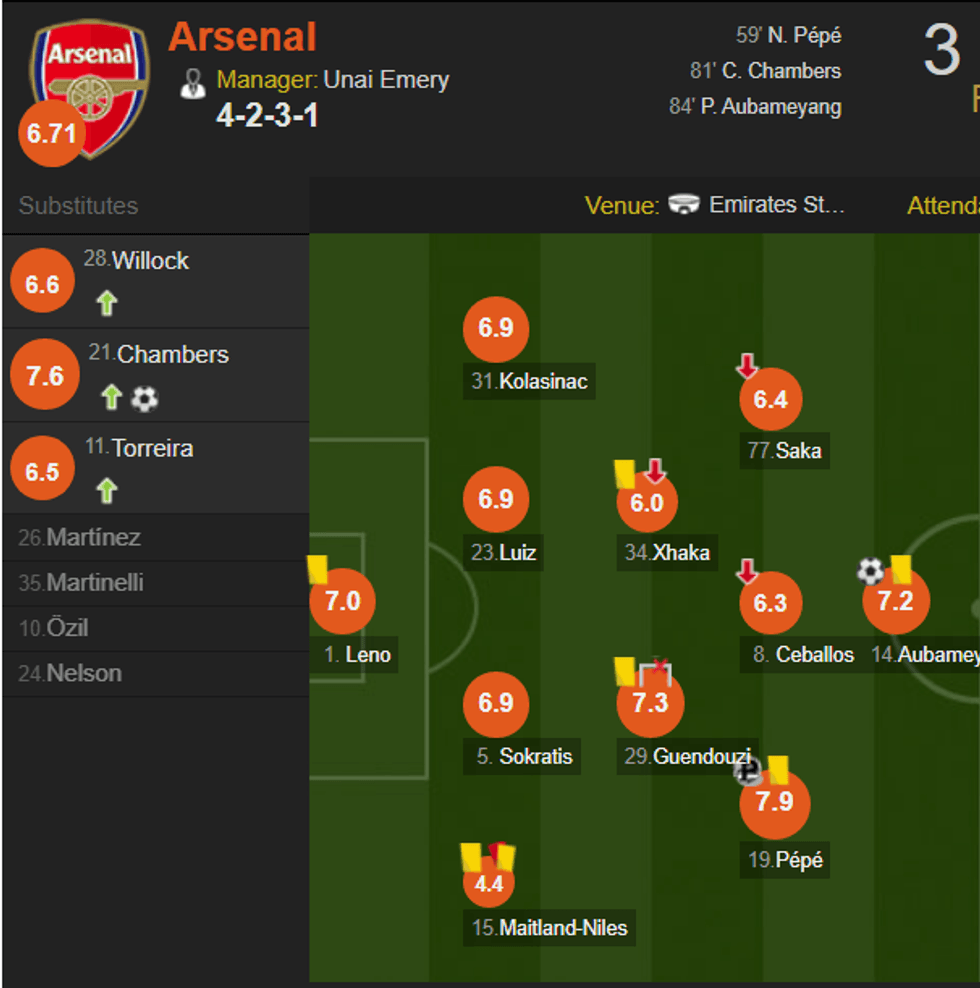The width and height of the screenshot is (980, 988).
Task: Click the Arsenal club crest
Action: click(89, 87)
